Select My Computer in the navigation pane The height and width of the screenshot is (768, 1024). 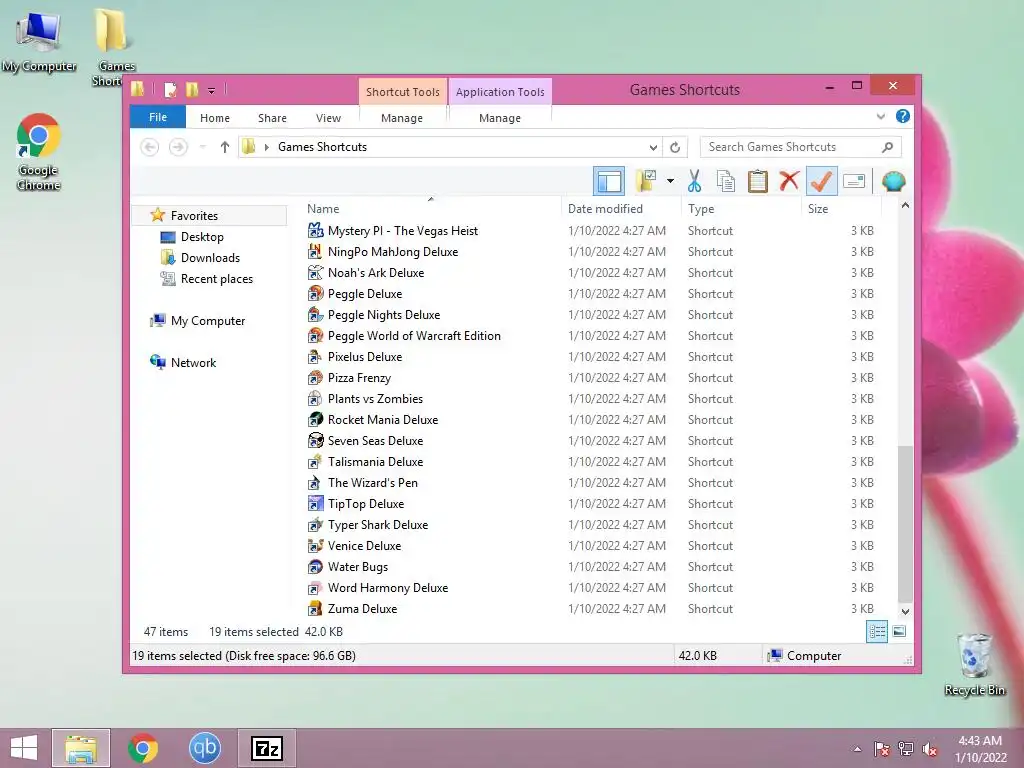coord(208,321)
